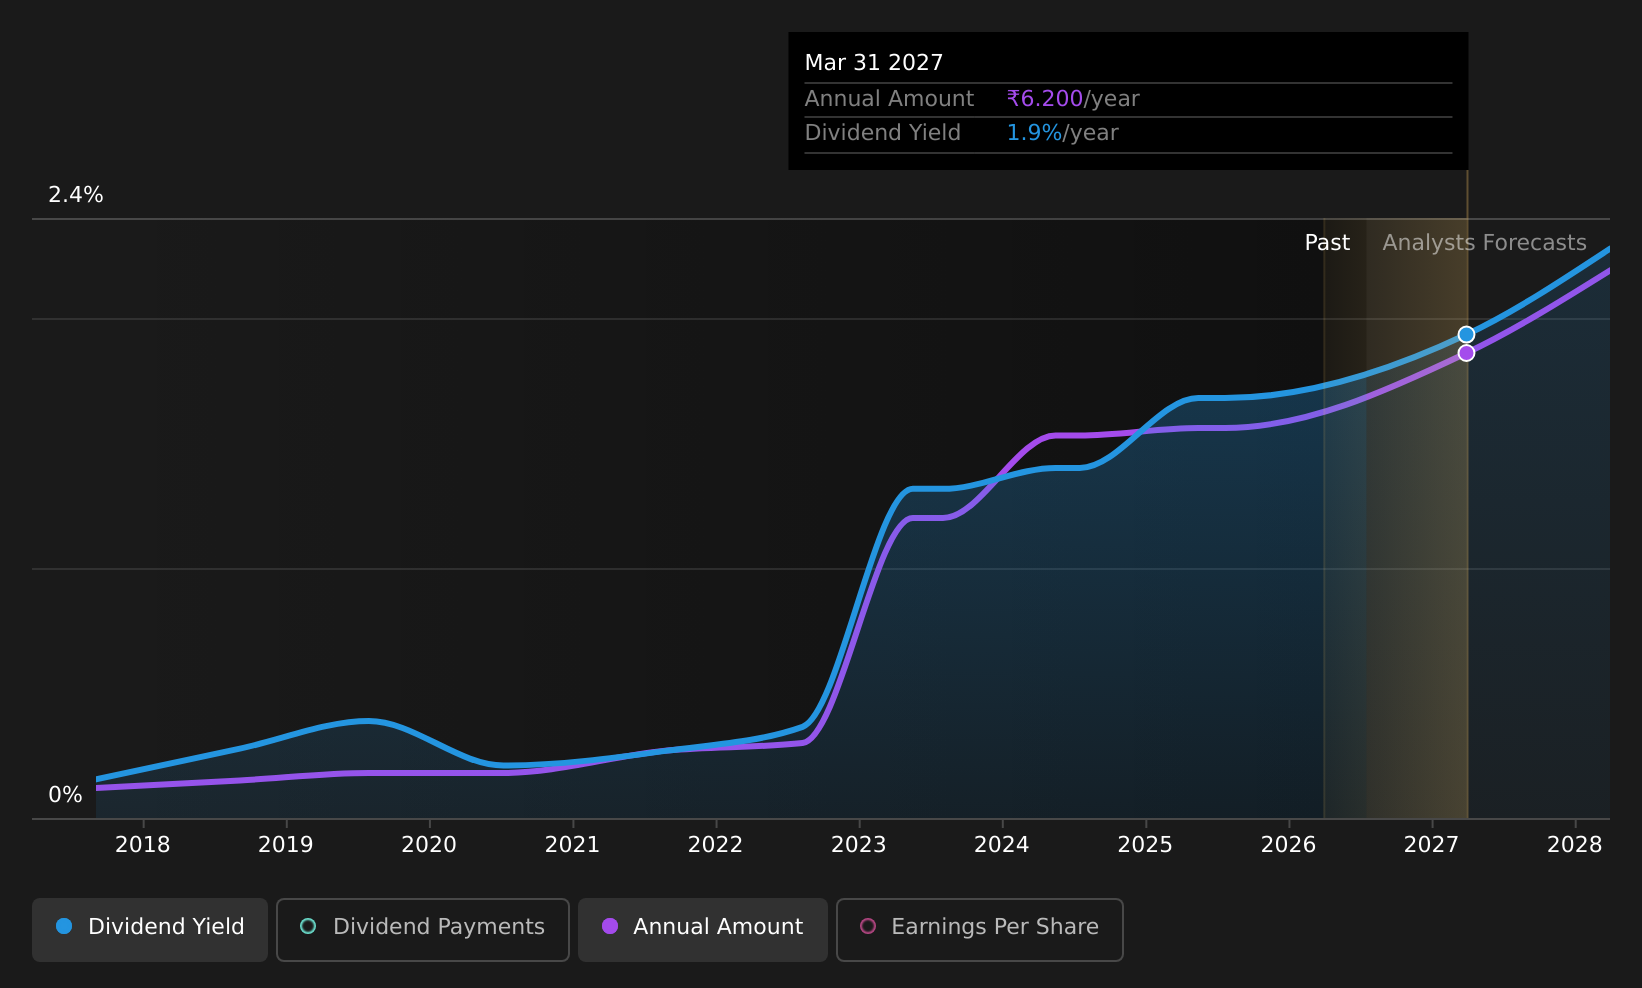Toggle the Dividend Payments series
This screenshot has height=988, width=1642.
pyautogui.click(x=423, y=929)
